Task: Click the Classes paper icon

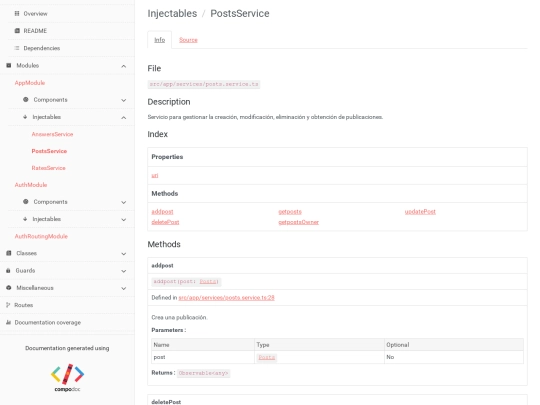Action: (x=9, y=253)
